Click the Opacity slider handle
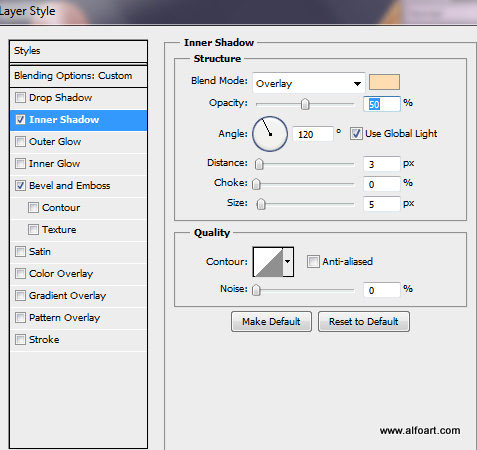 point(305,104)
